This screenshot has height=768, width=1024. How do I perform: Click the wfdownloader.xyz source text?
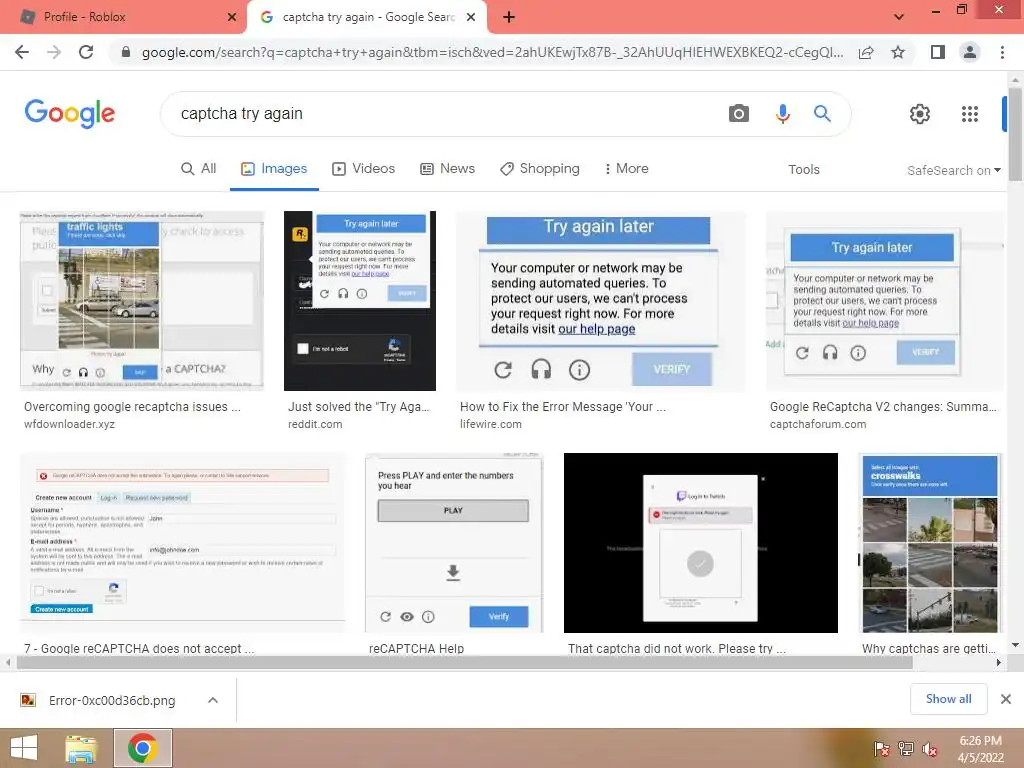pos(69,424)
